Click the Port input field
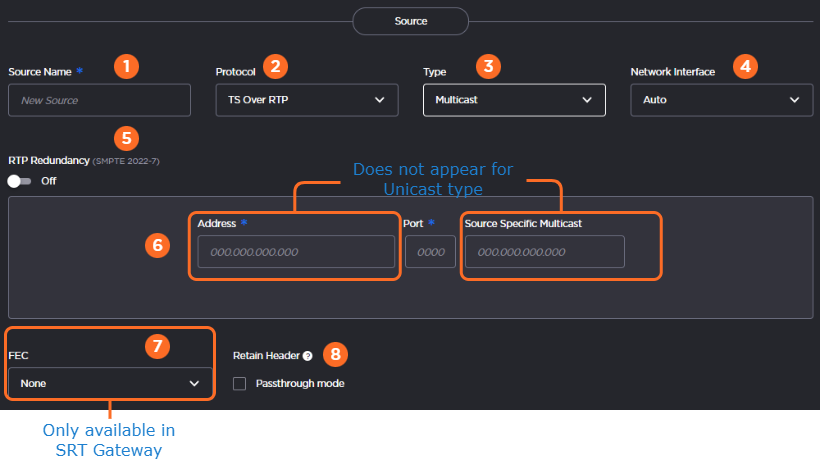This screenshot has width=820, height=459. pyautogui.click(x=430, y=252)
